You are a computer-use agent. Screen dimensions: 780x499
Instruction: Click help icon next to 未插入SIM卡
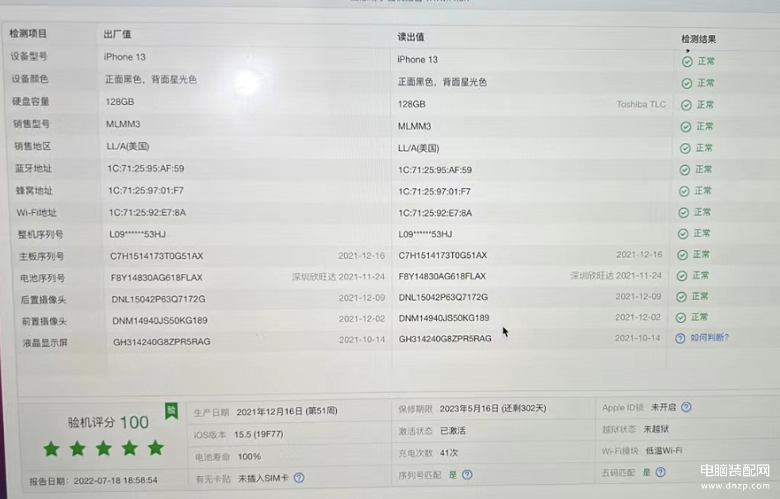[x=299, y=478]
